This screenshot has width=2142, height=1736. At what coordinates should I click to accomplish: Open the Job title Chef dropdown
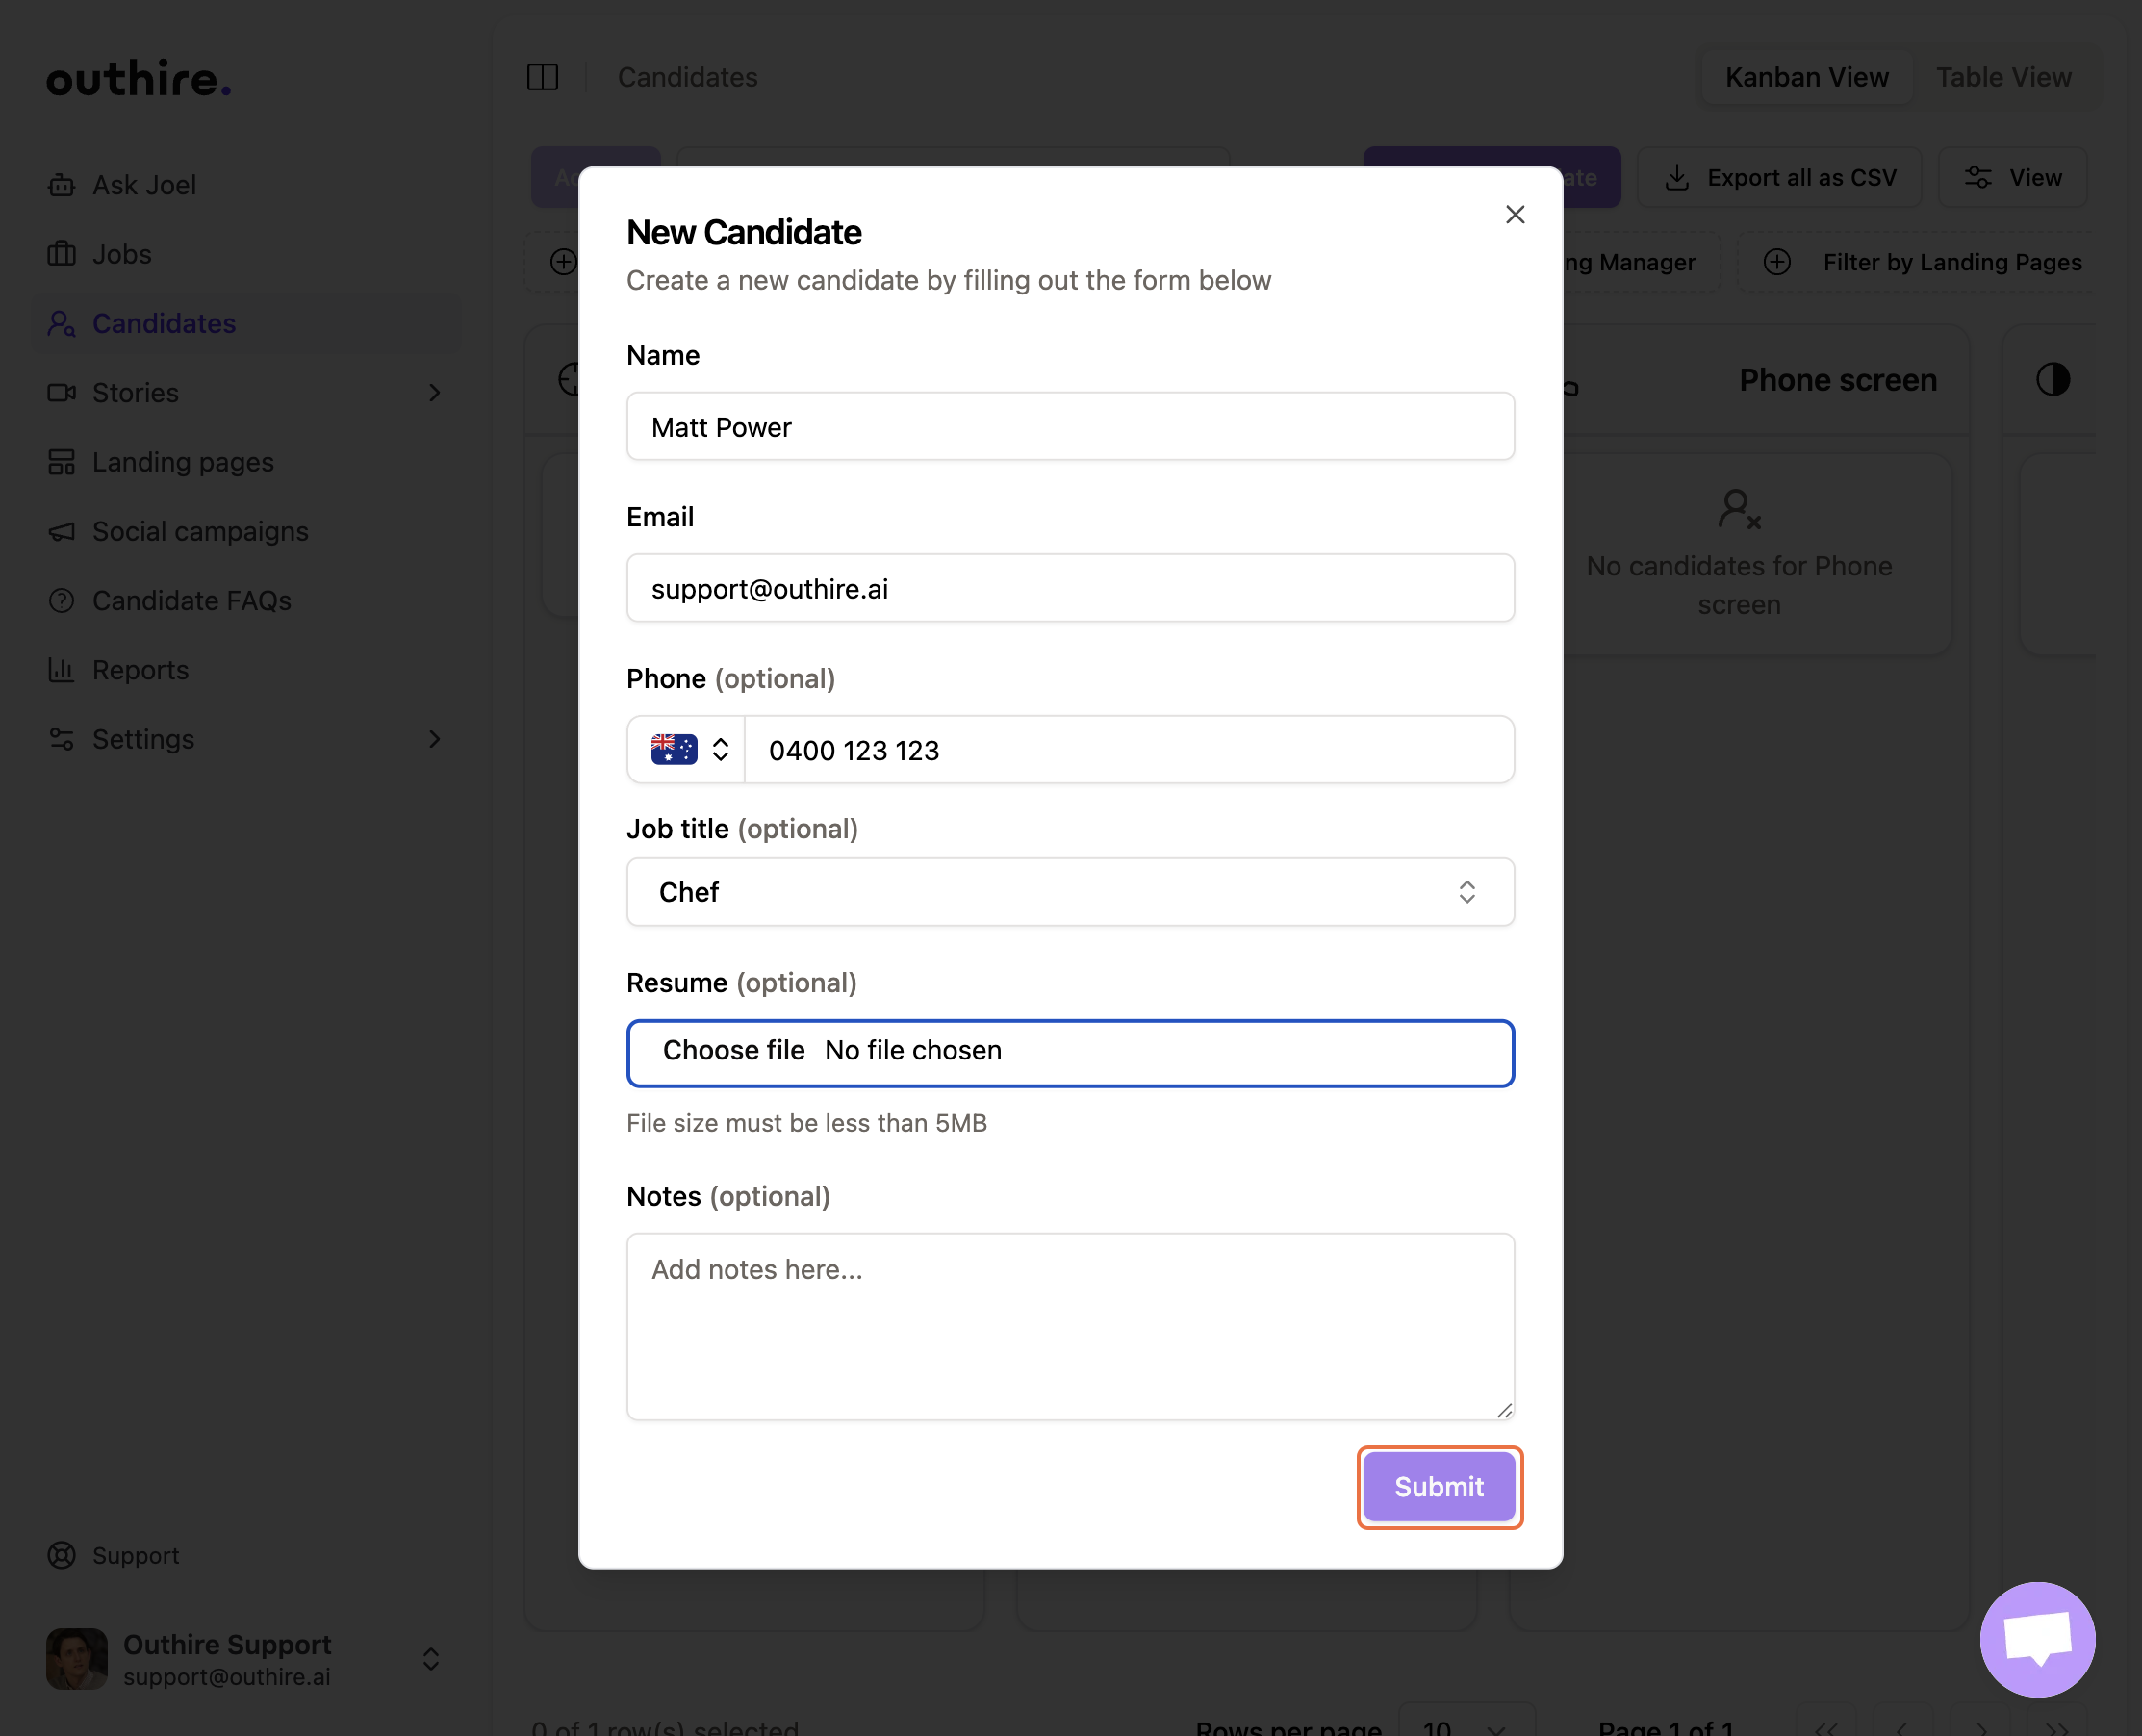click(x=1070, y=892)
